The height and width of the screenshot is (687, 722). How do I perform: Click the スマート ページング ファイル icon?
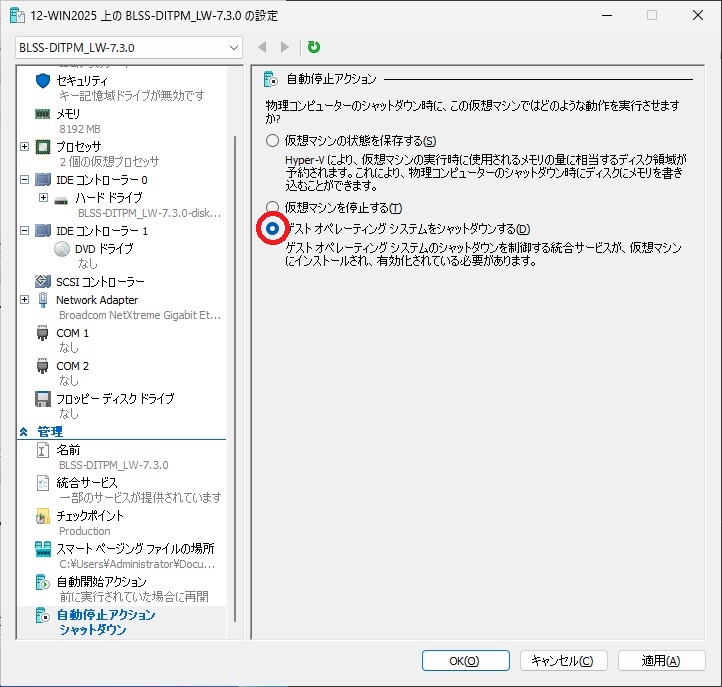coord(43,549)
